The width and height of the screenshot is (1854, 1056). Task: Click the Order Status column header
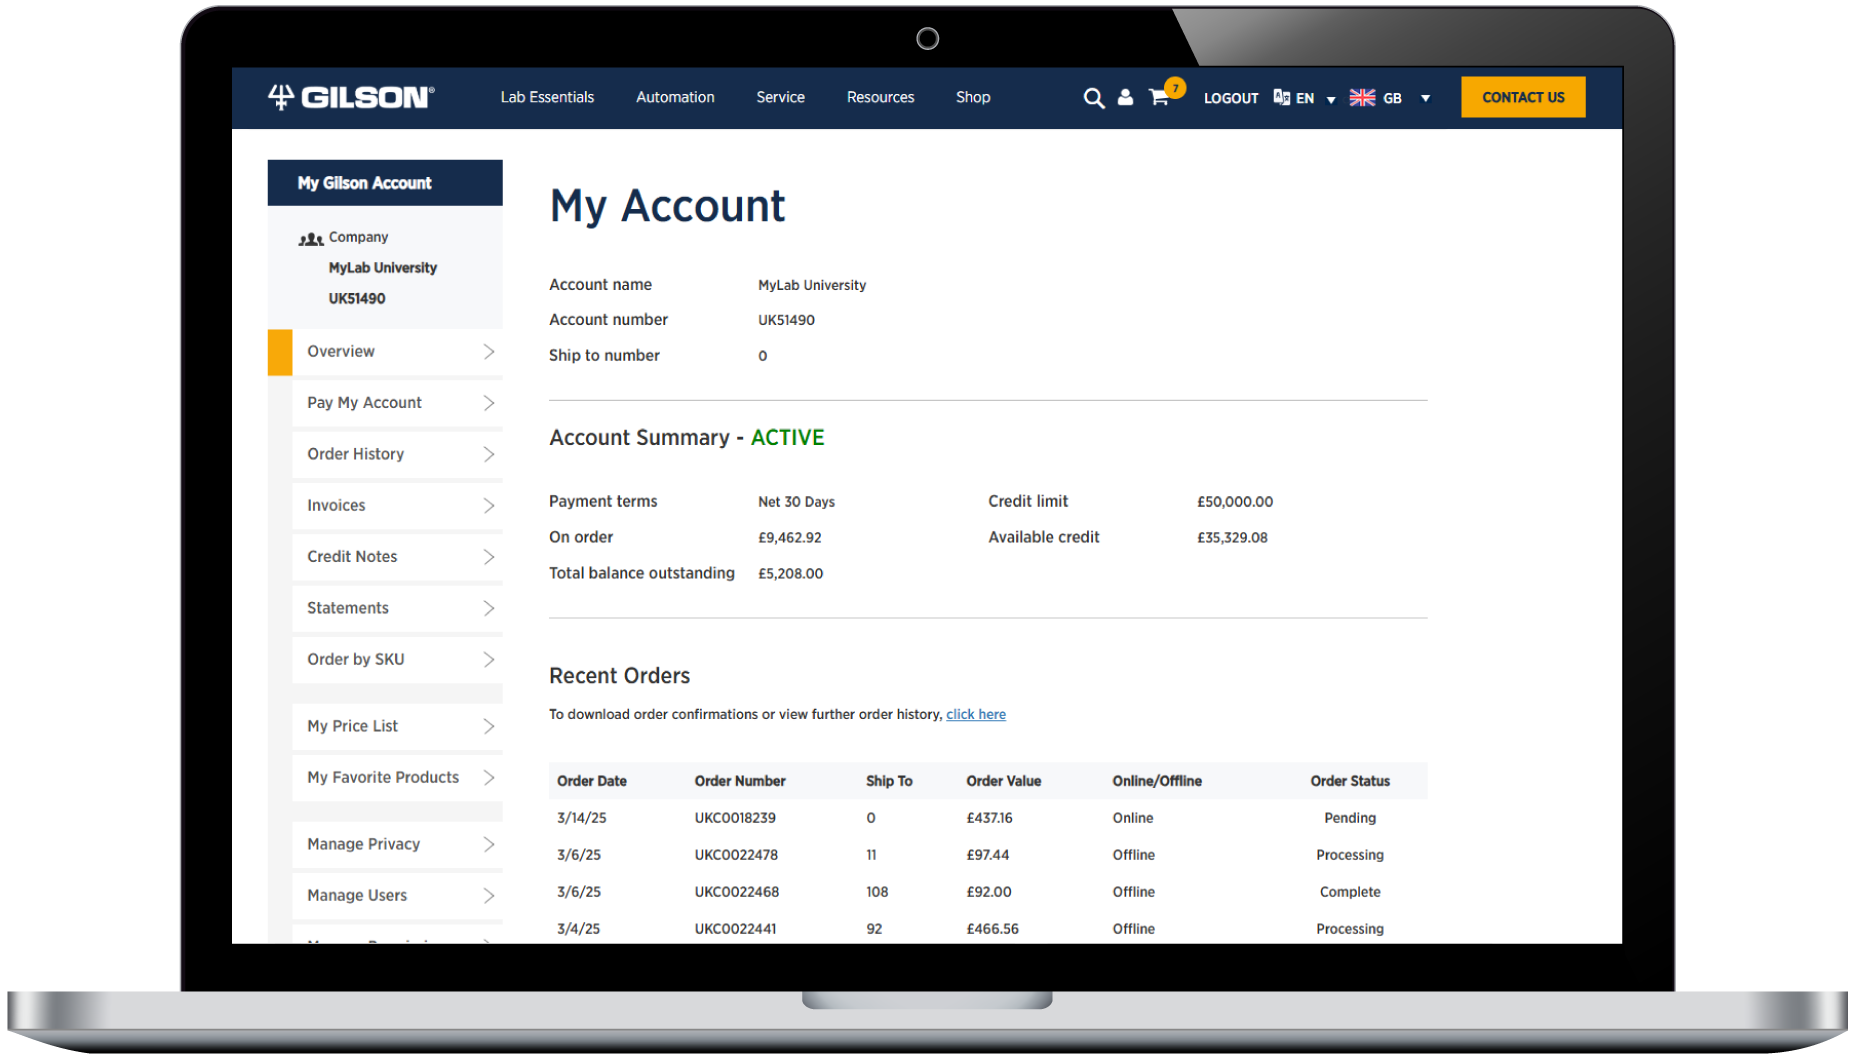click(1350, 781)
